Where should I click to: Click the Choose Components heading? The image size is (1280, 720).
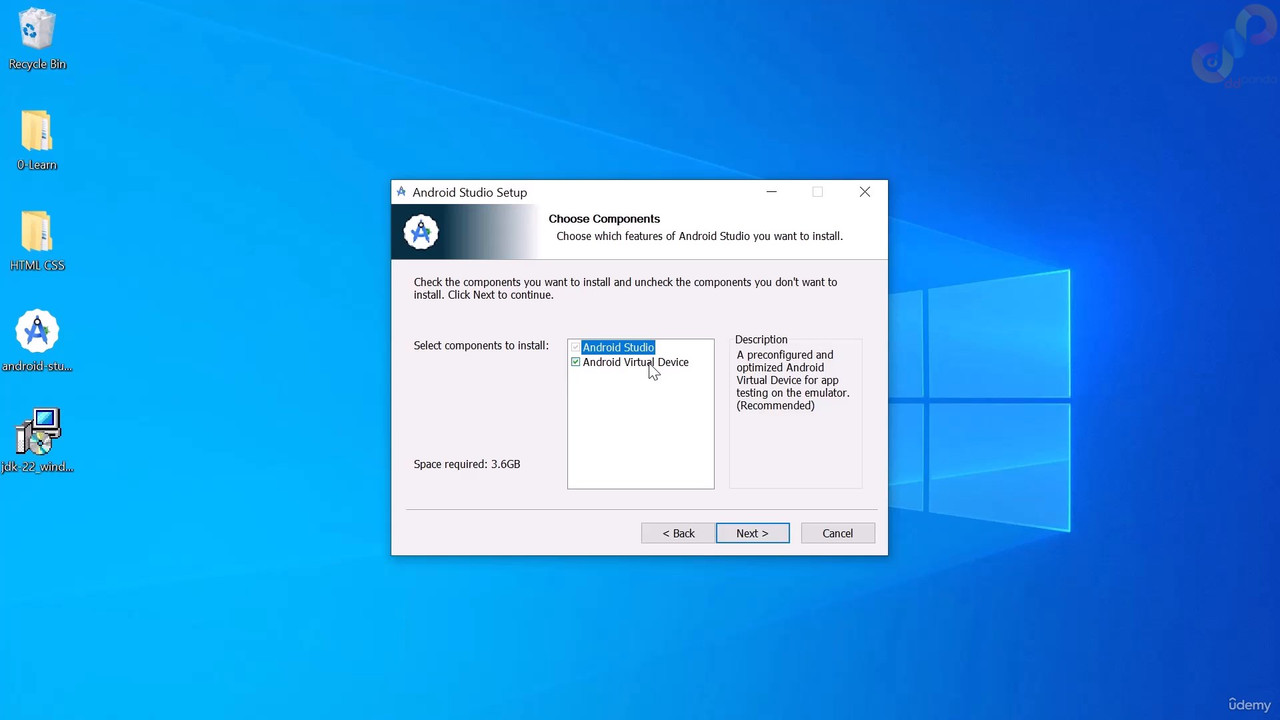pos(604,219)
